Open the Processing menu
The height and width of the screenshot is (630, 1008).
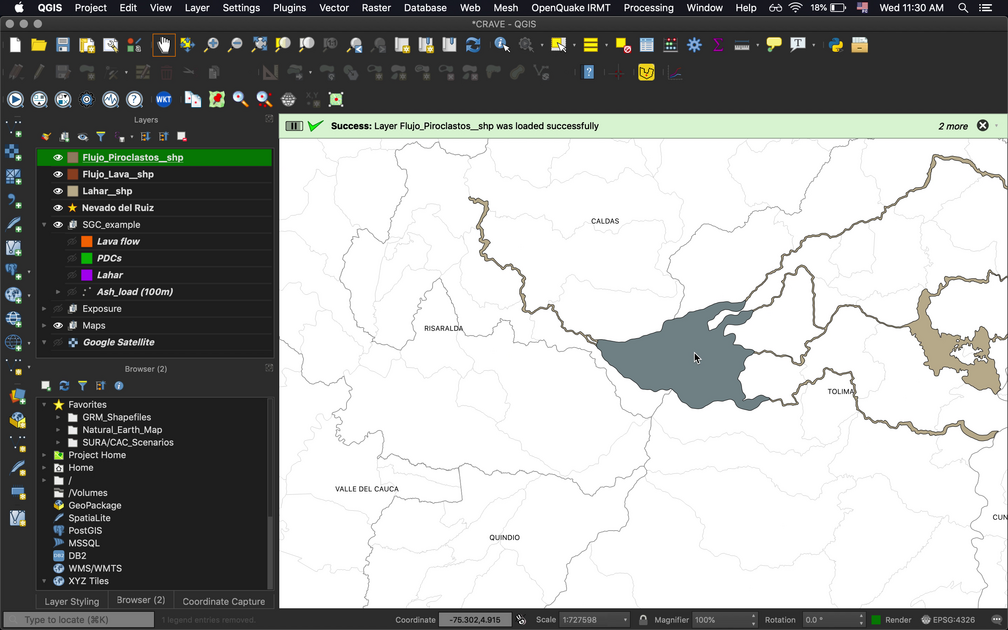click(x=648, y=8)
